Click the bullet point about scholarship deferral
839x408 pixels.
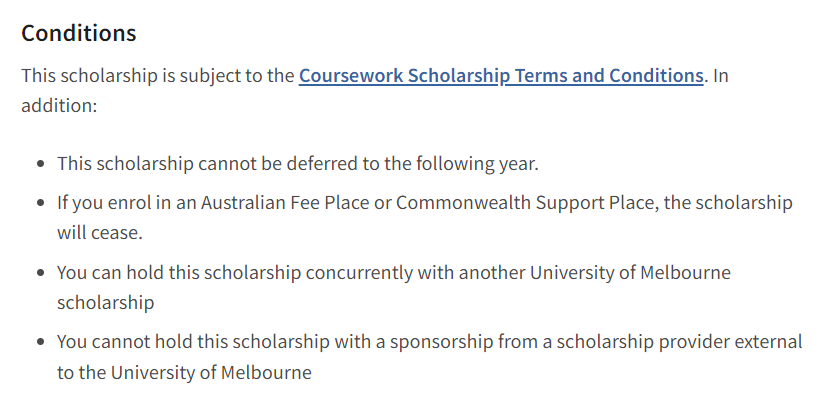click(x=298, y=164)
